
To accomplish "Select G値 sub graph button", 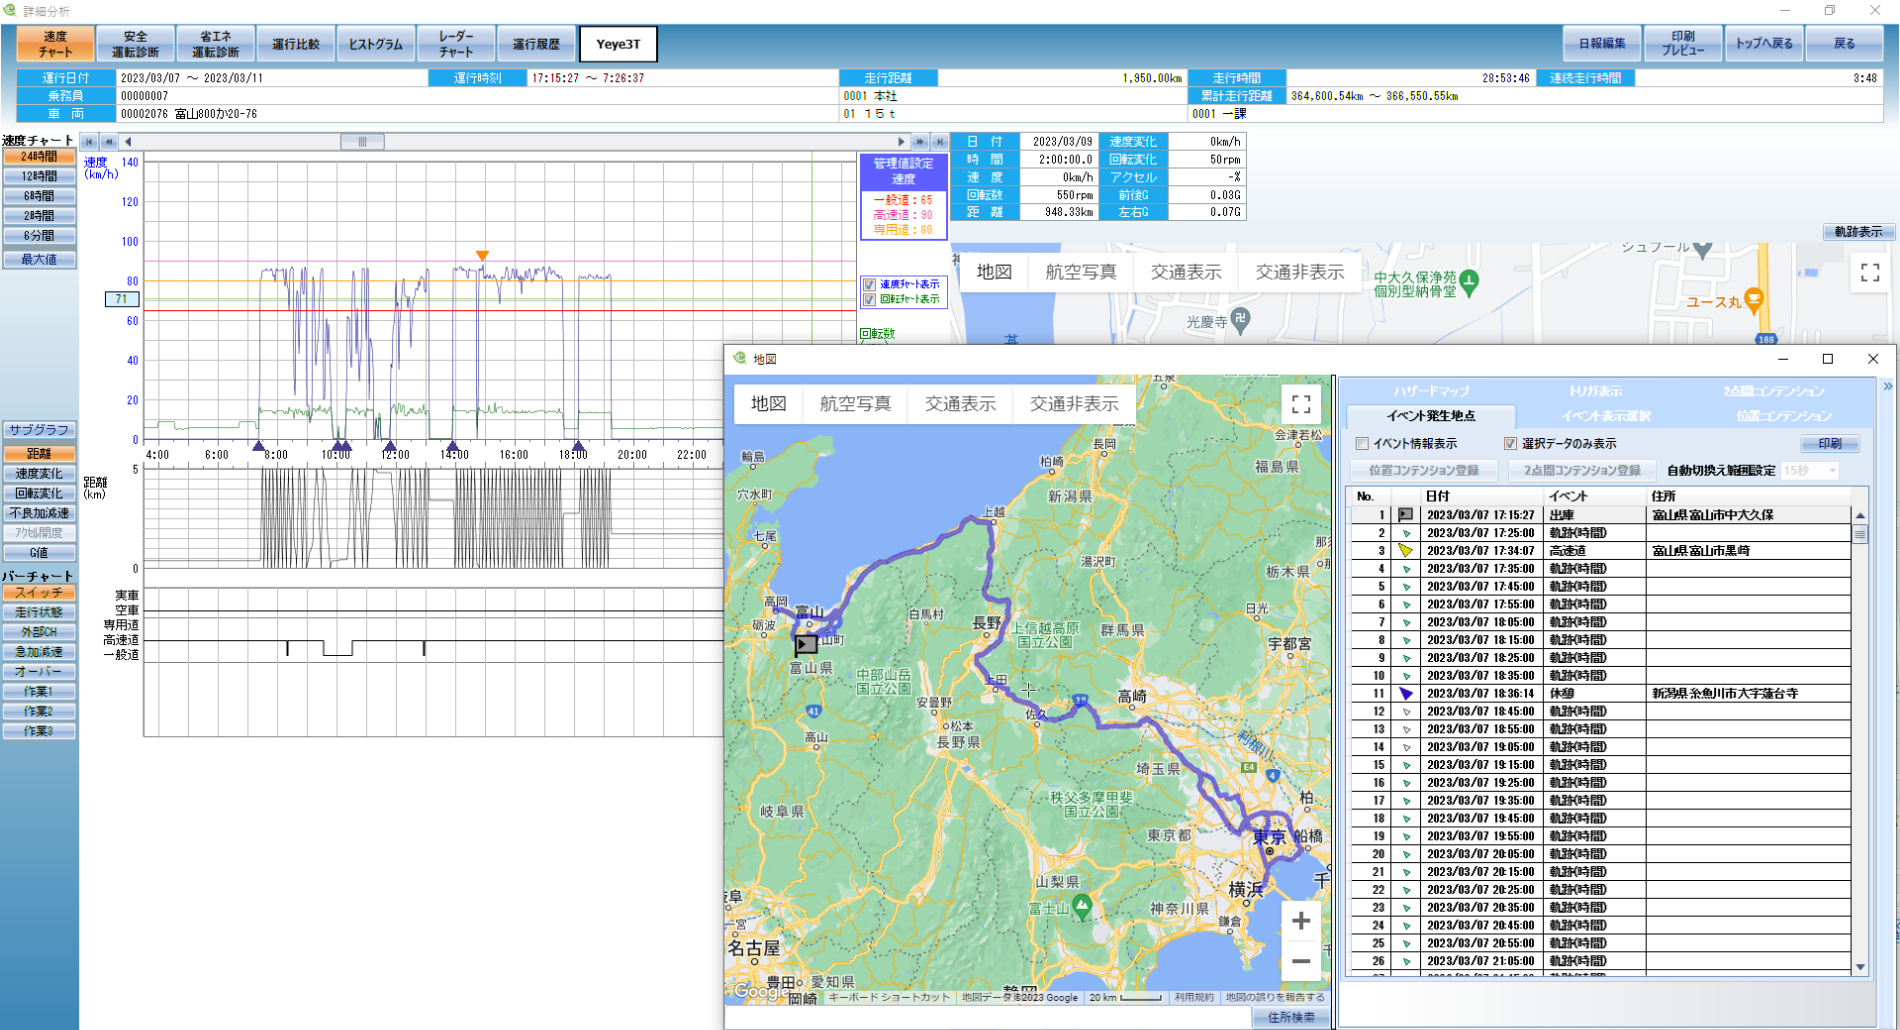I will tap(39, 553).
